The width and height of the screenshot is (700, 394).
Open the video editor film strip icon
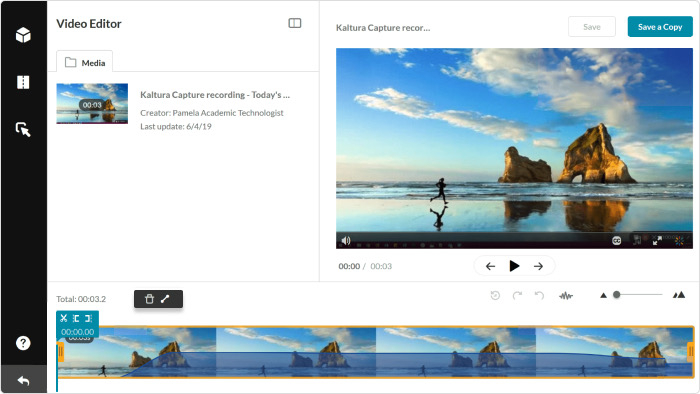(23, 82)
